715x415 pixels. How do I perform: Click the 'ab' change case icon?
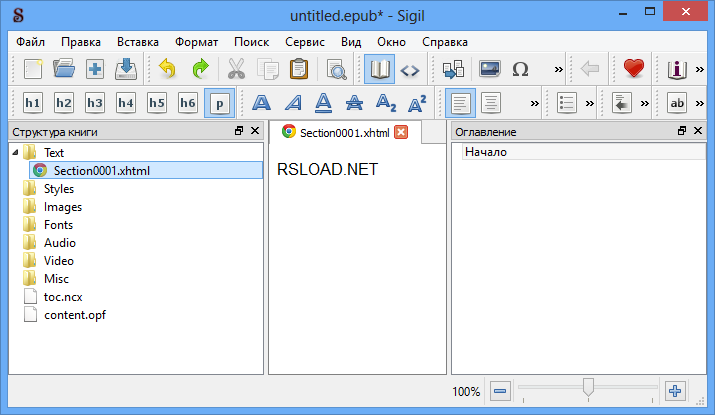pos(677,103)
